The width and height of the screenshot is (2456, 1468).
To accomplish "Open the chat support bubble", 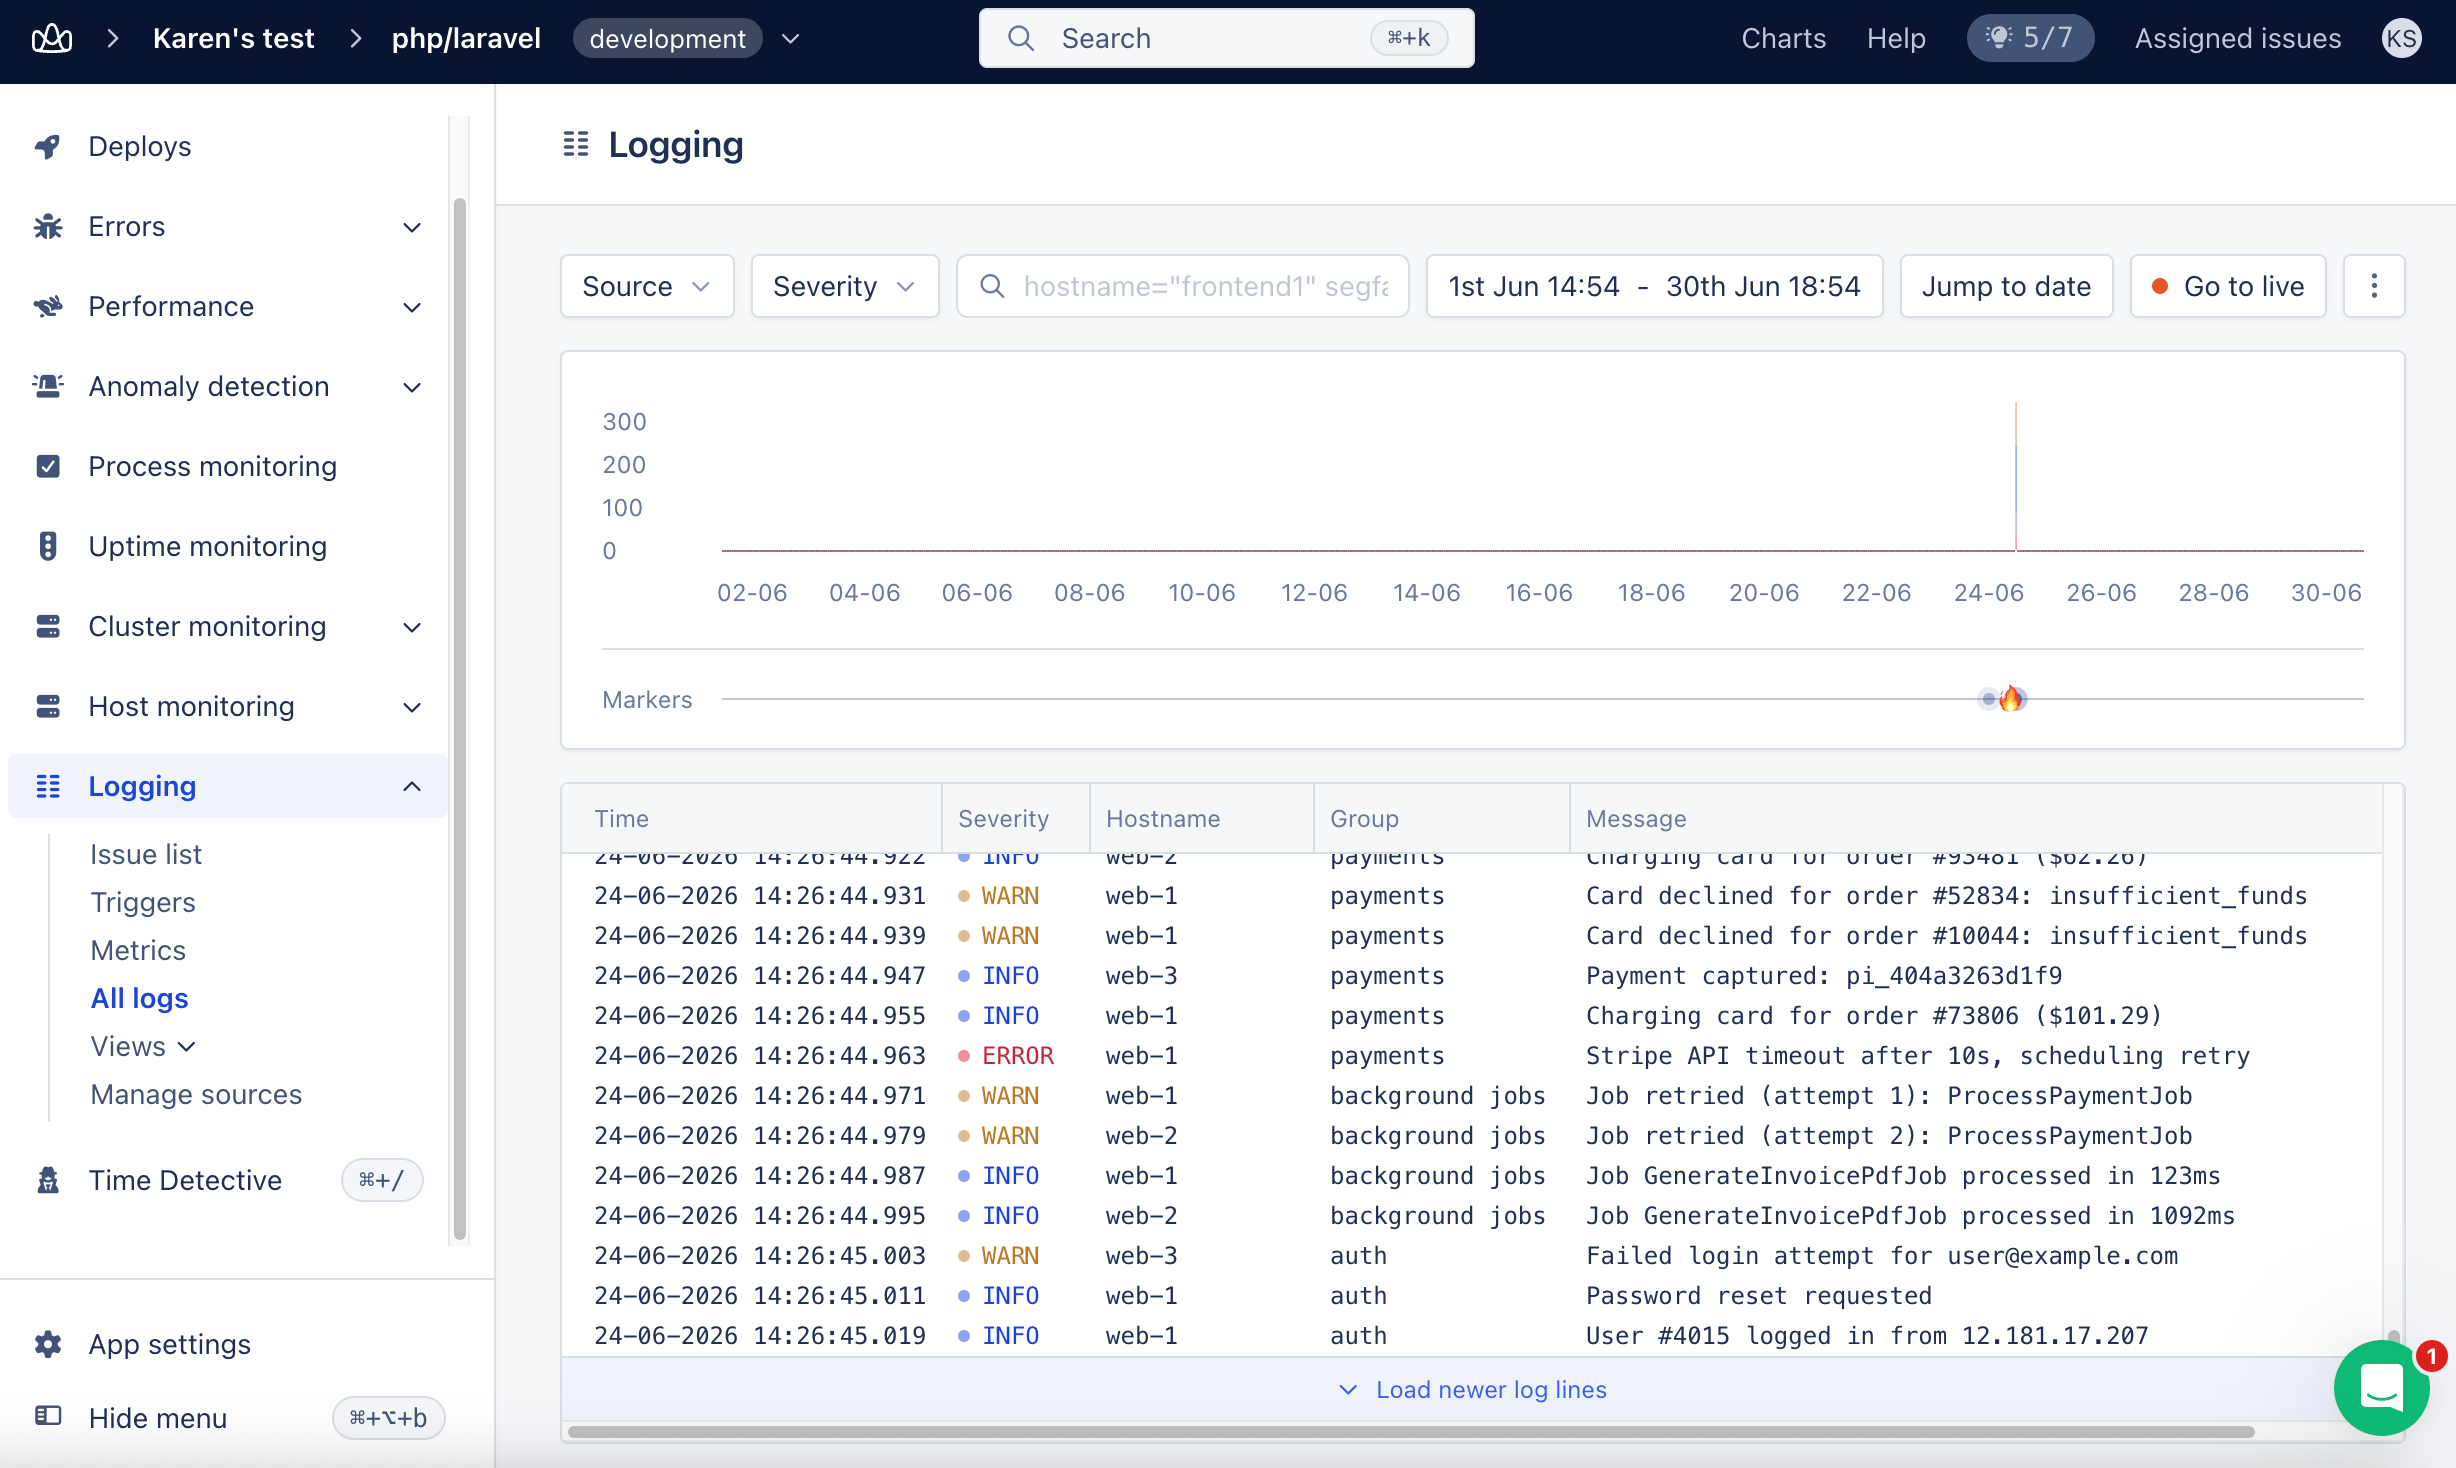I will coord(2381,1388).
